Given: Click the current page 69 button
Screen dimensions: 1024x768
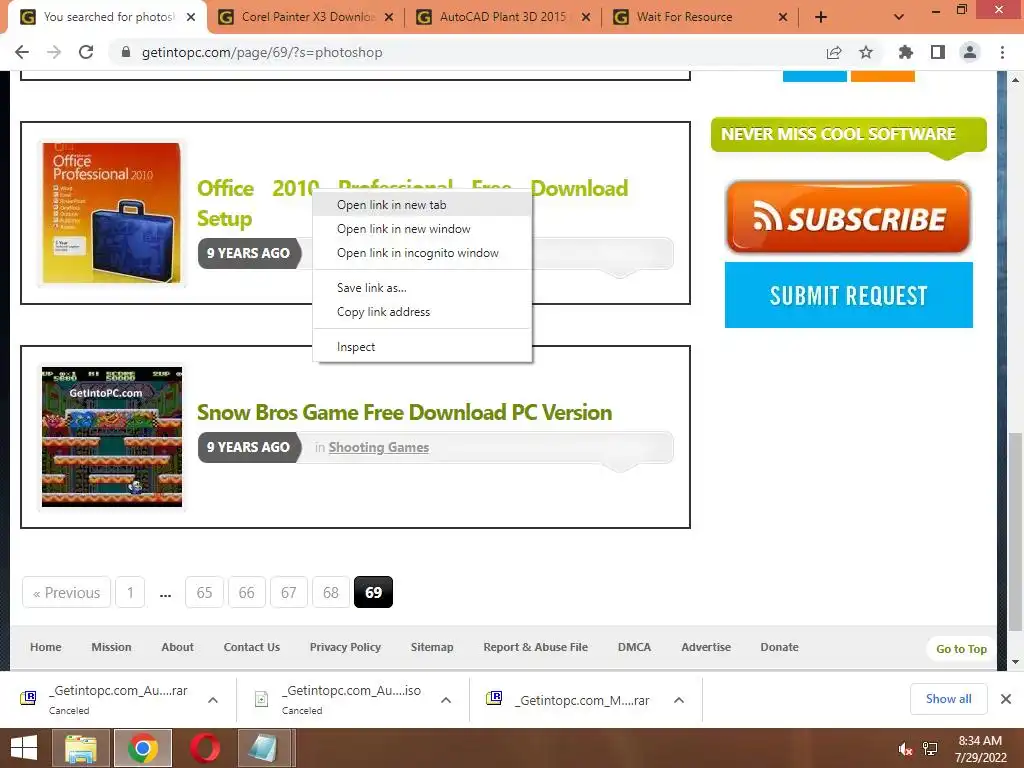Looking at the screenshot, I should click(374, 592).
